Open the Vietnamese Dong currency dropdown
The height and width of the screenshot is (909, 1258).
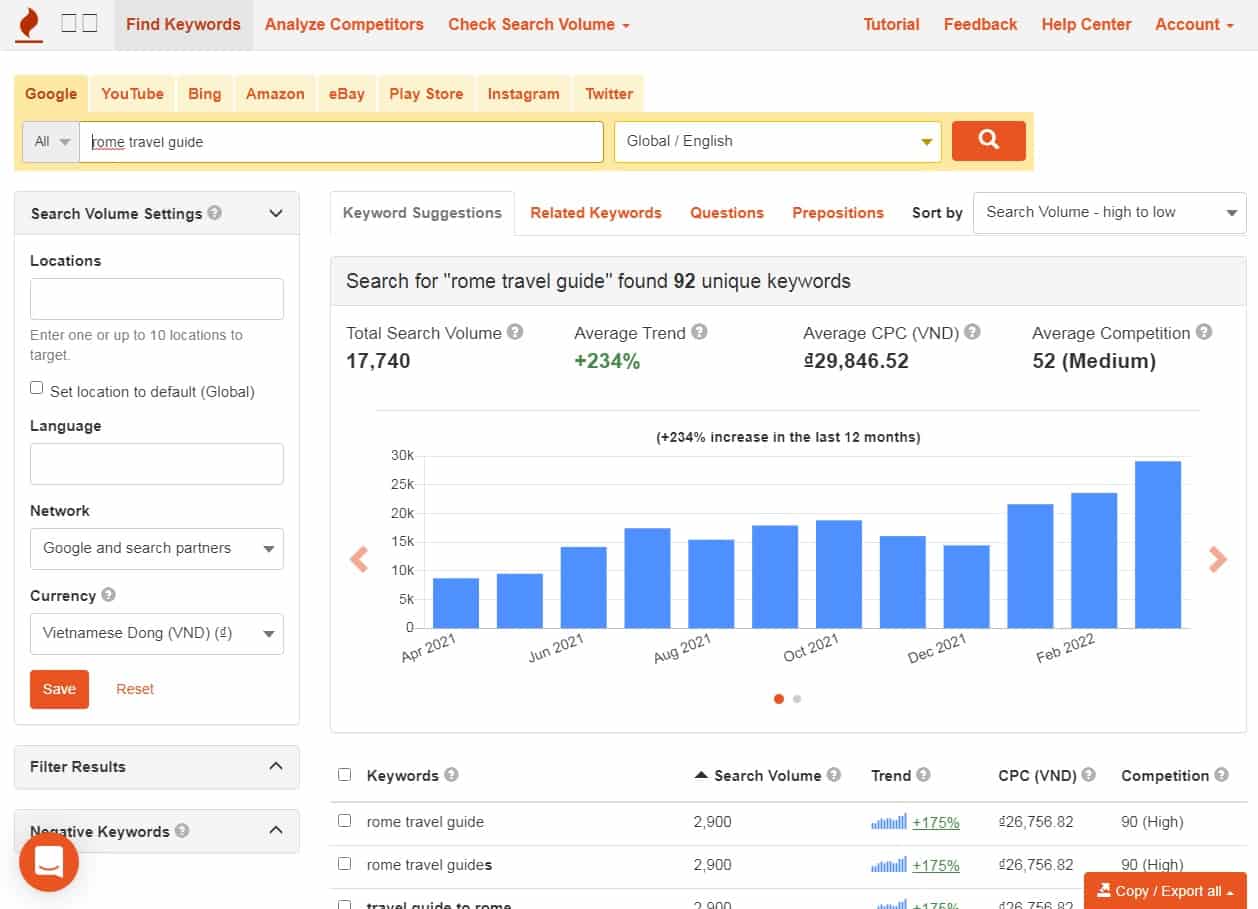[x=157, y=633]
